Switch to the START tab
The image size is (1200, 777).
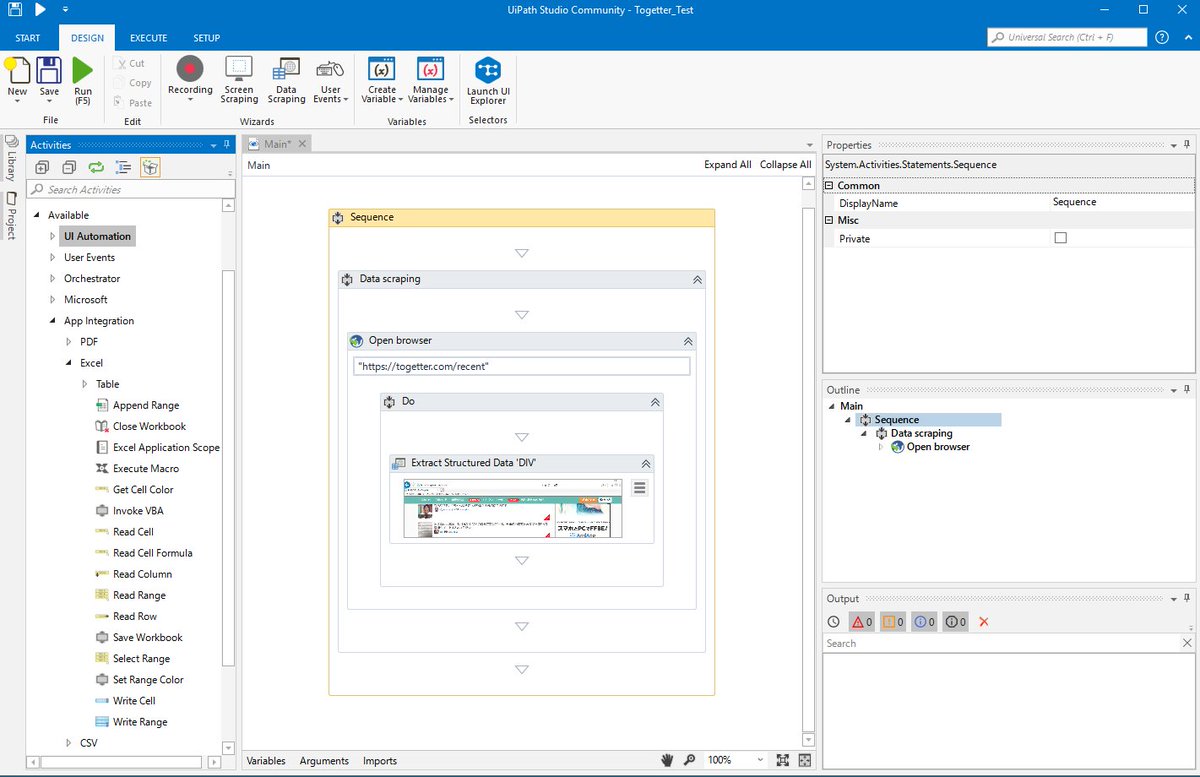pos(28,38)
